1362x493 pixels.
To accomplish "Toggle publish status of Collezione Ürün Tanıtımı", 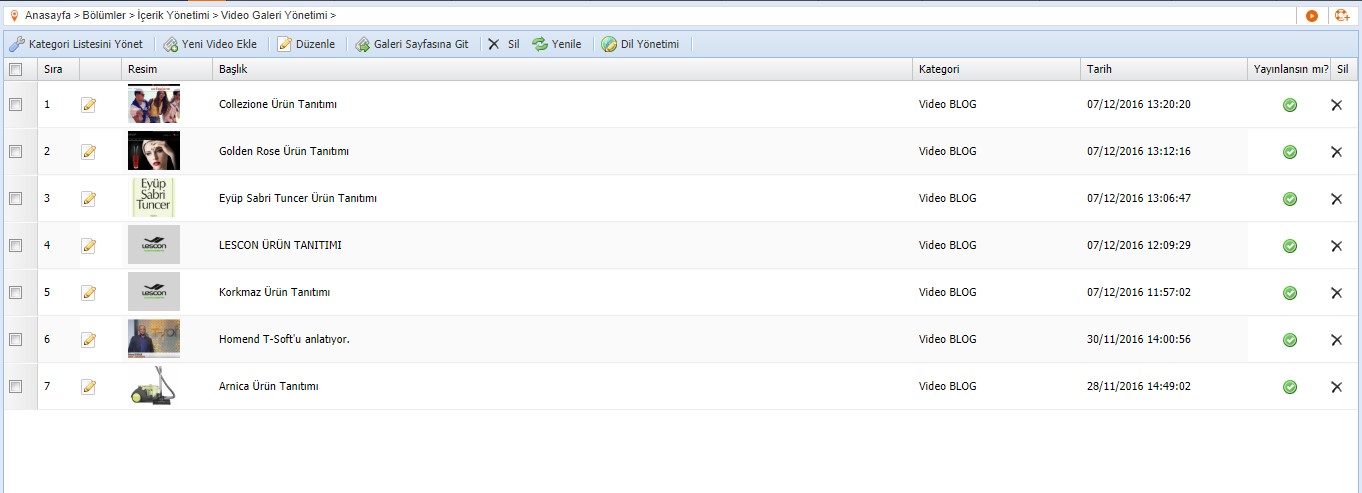I will [1290, 105].
